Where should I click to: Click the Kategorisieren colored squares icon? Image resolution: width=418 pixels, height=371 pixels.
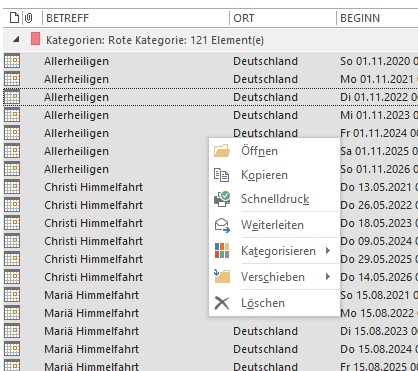(222, 251)
